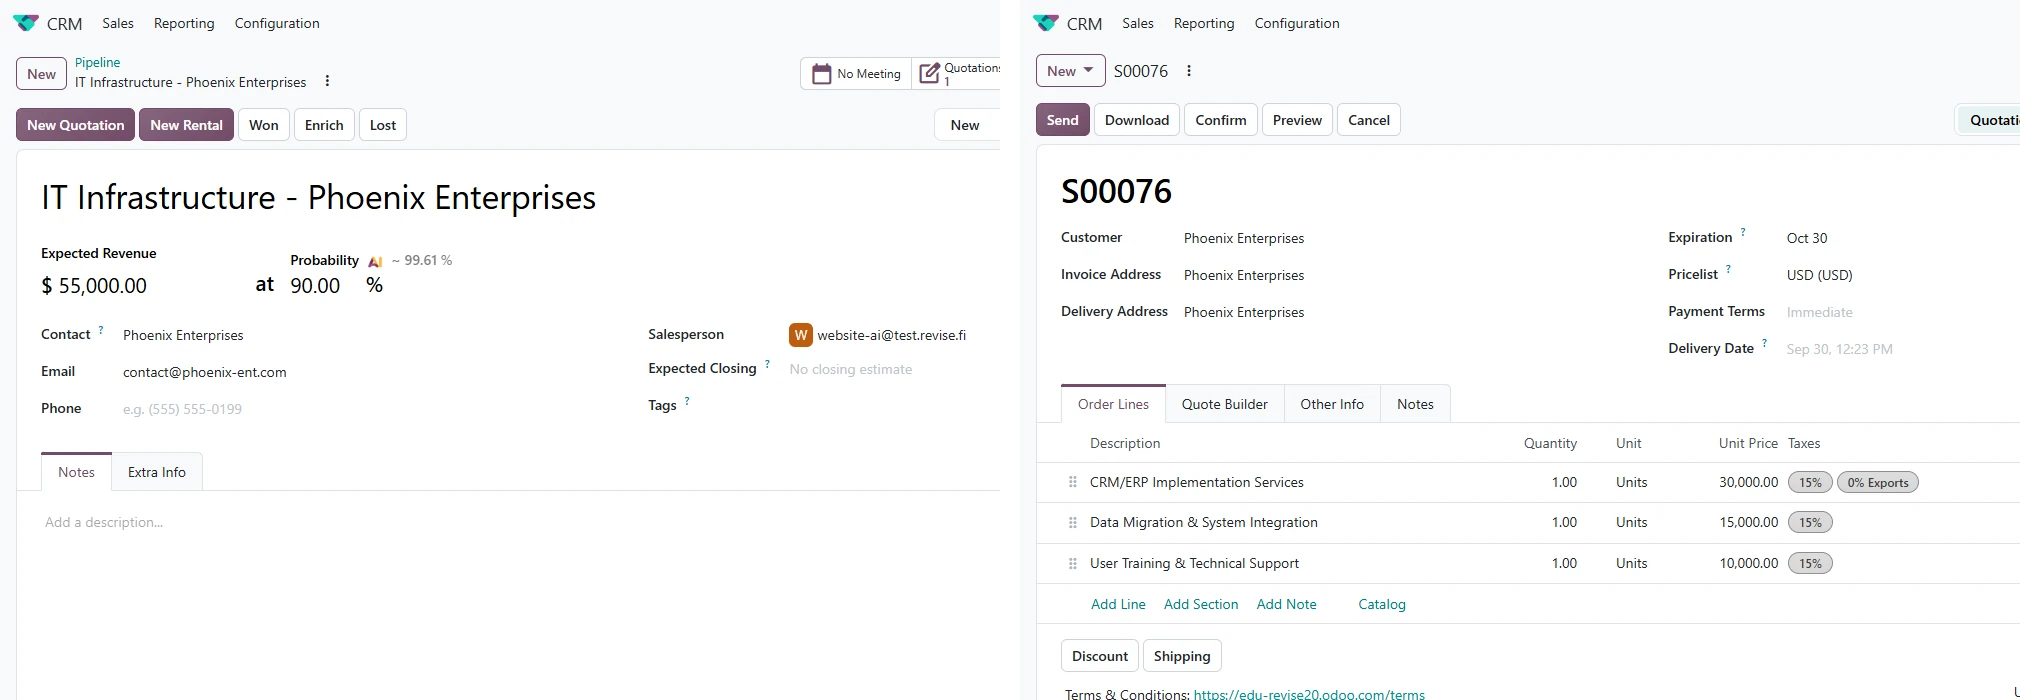Viewport: 2020px width, 700px height.
Task: Mark the opportunity as Won
Action: point(264,125)
